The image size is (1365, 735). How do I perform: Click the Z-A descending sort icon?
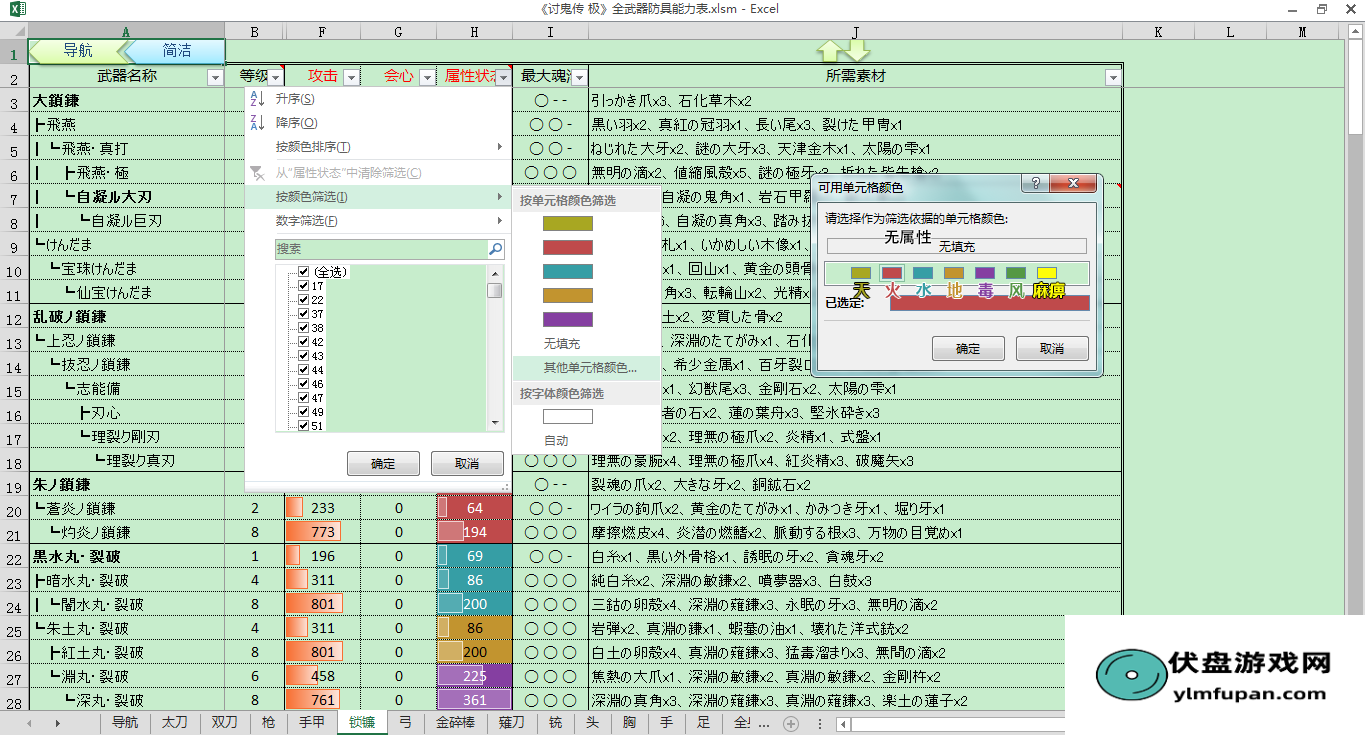tap(257, 123)
